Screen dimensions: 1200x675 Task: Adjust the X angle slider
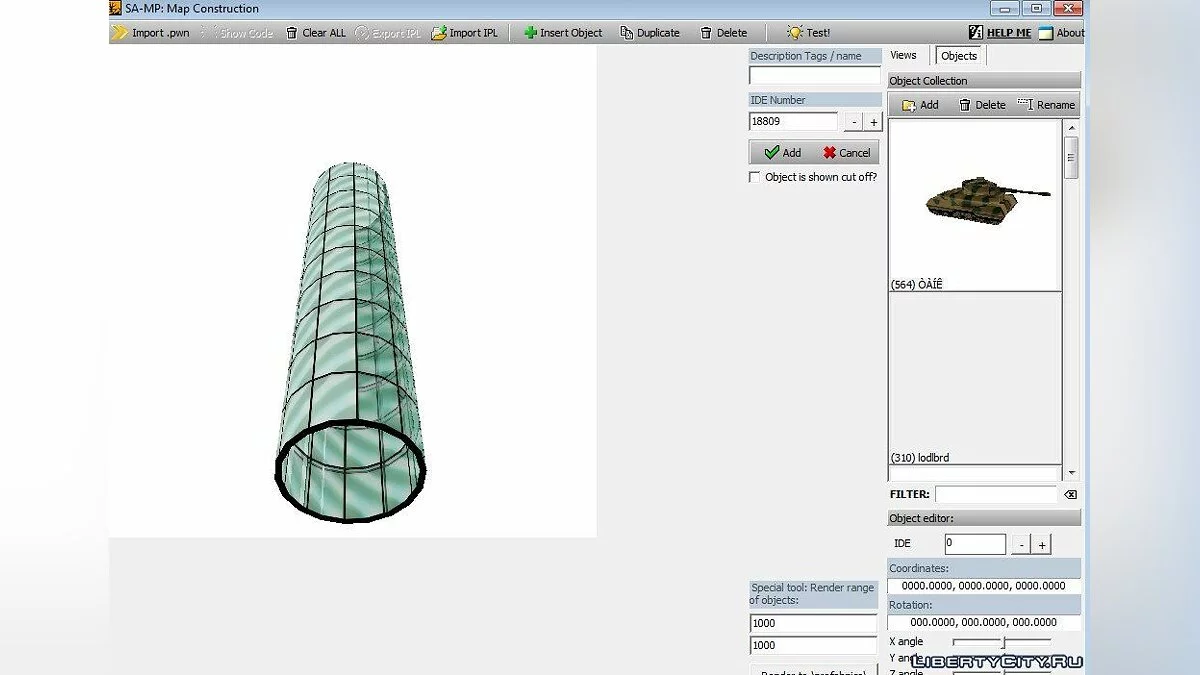coord(1003,642)
